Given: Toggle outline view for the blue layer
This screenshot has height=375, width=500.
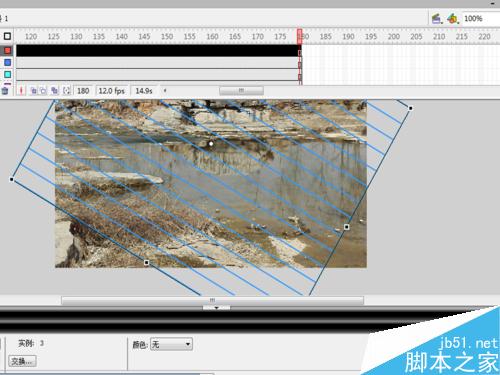Looking at the screenshot, I should pyautogui.click(x=7, y=63).
